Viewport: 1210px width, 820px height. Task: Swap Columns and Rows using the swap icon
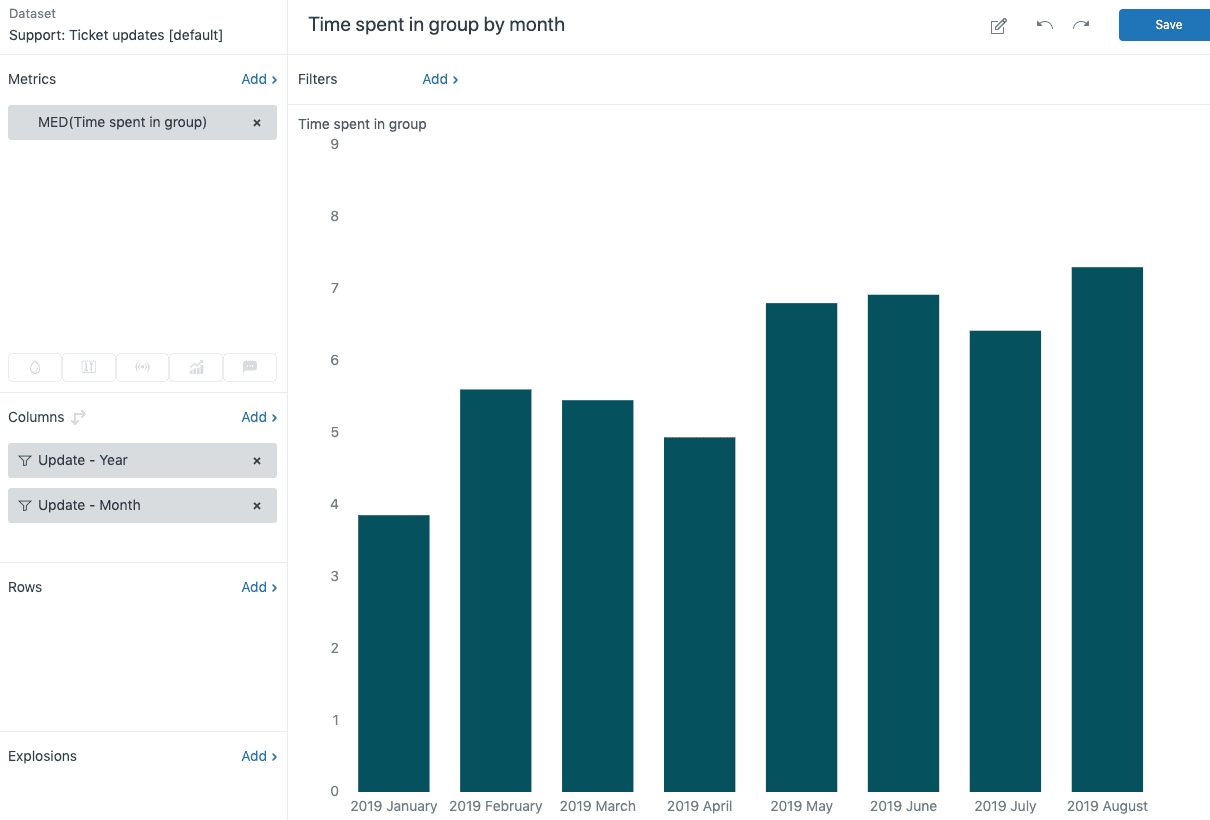[x=77, y=417]
